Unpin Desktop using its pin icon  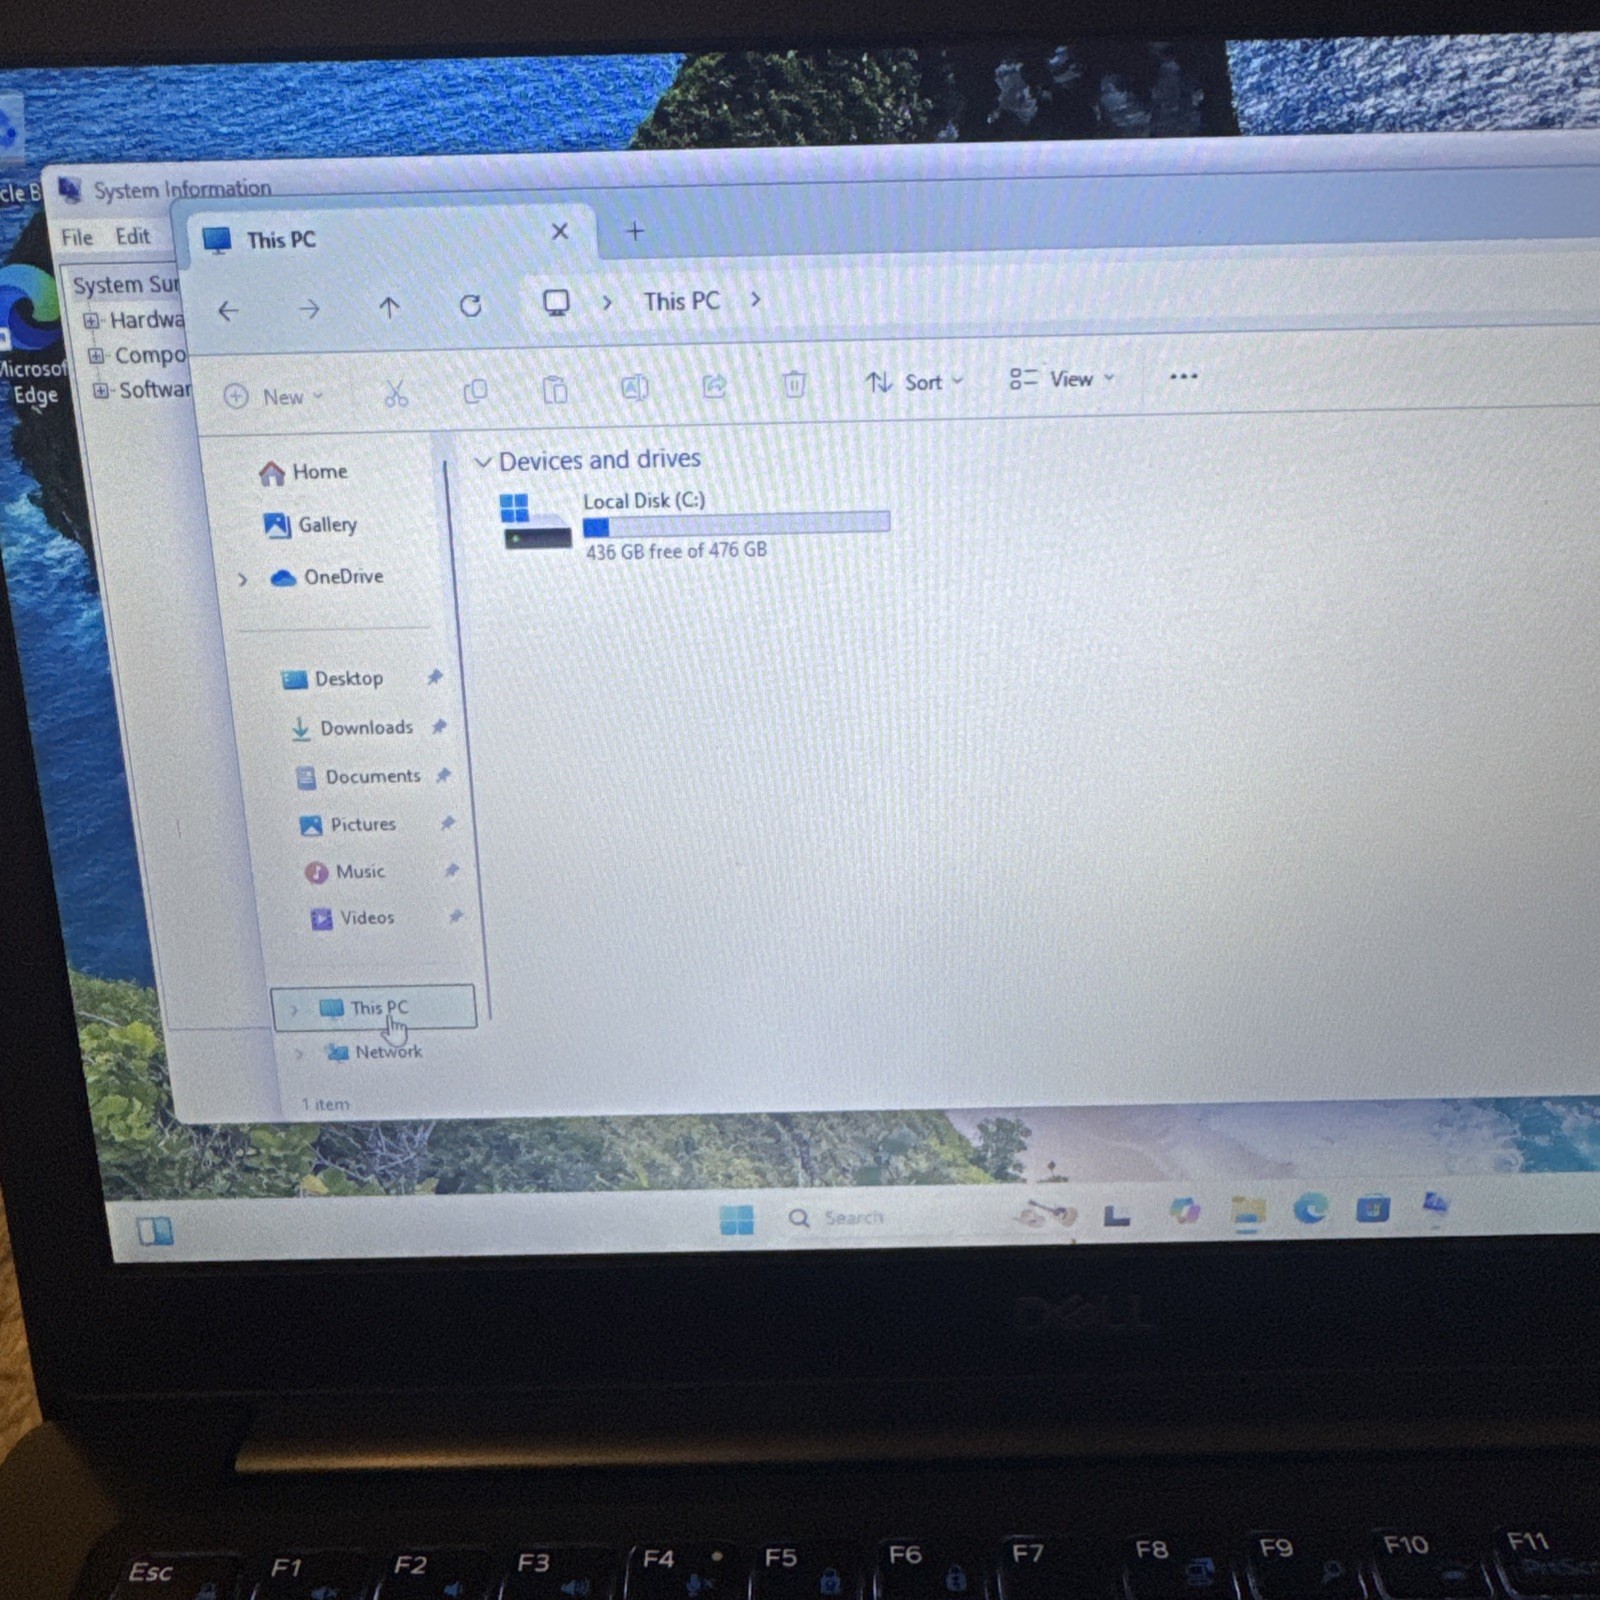pos(435,677)
